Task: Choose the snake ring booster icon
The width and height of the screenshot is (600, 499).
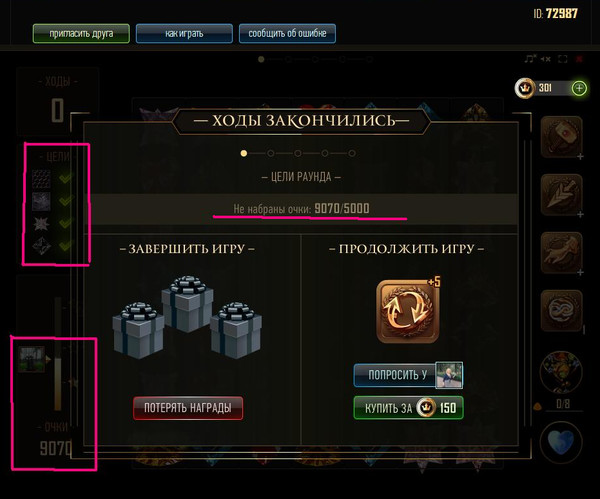Action: [x=561, y=310]
